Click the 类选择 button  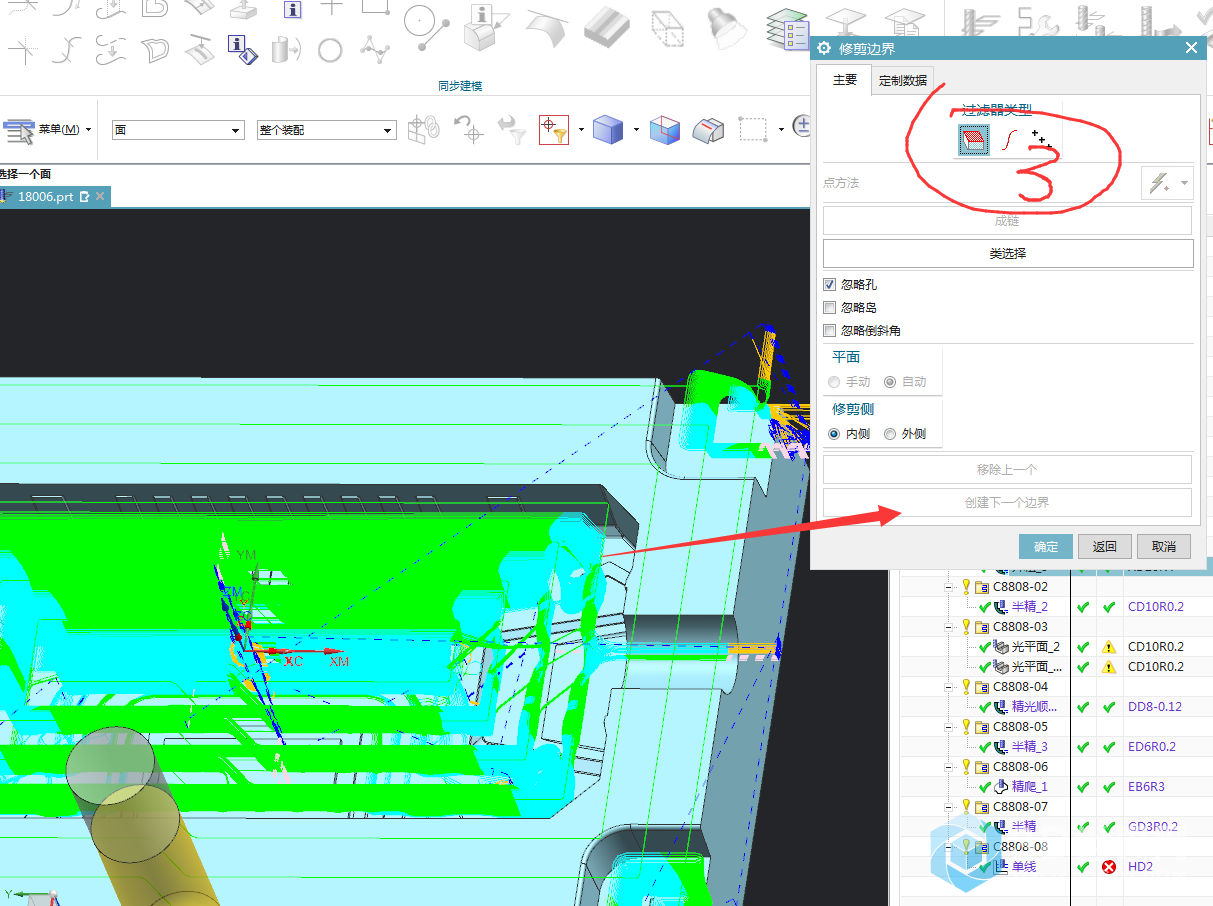[x=1008, y=254]
